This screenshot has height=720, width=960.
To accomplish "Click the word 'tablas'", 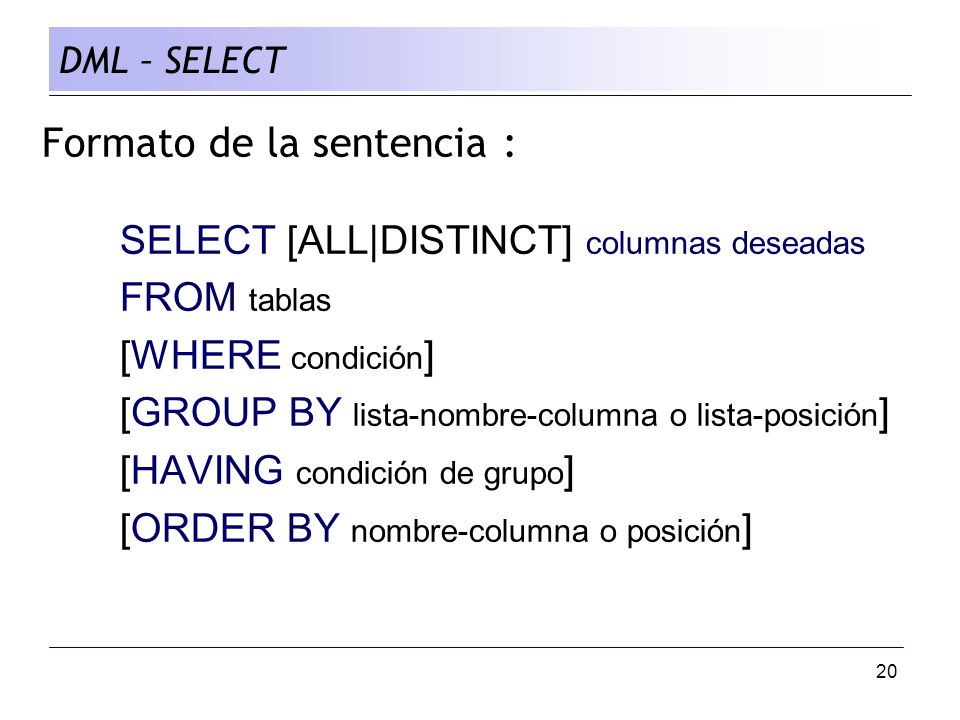I will pos(290,301).
